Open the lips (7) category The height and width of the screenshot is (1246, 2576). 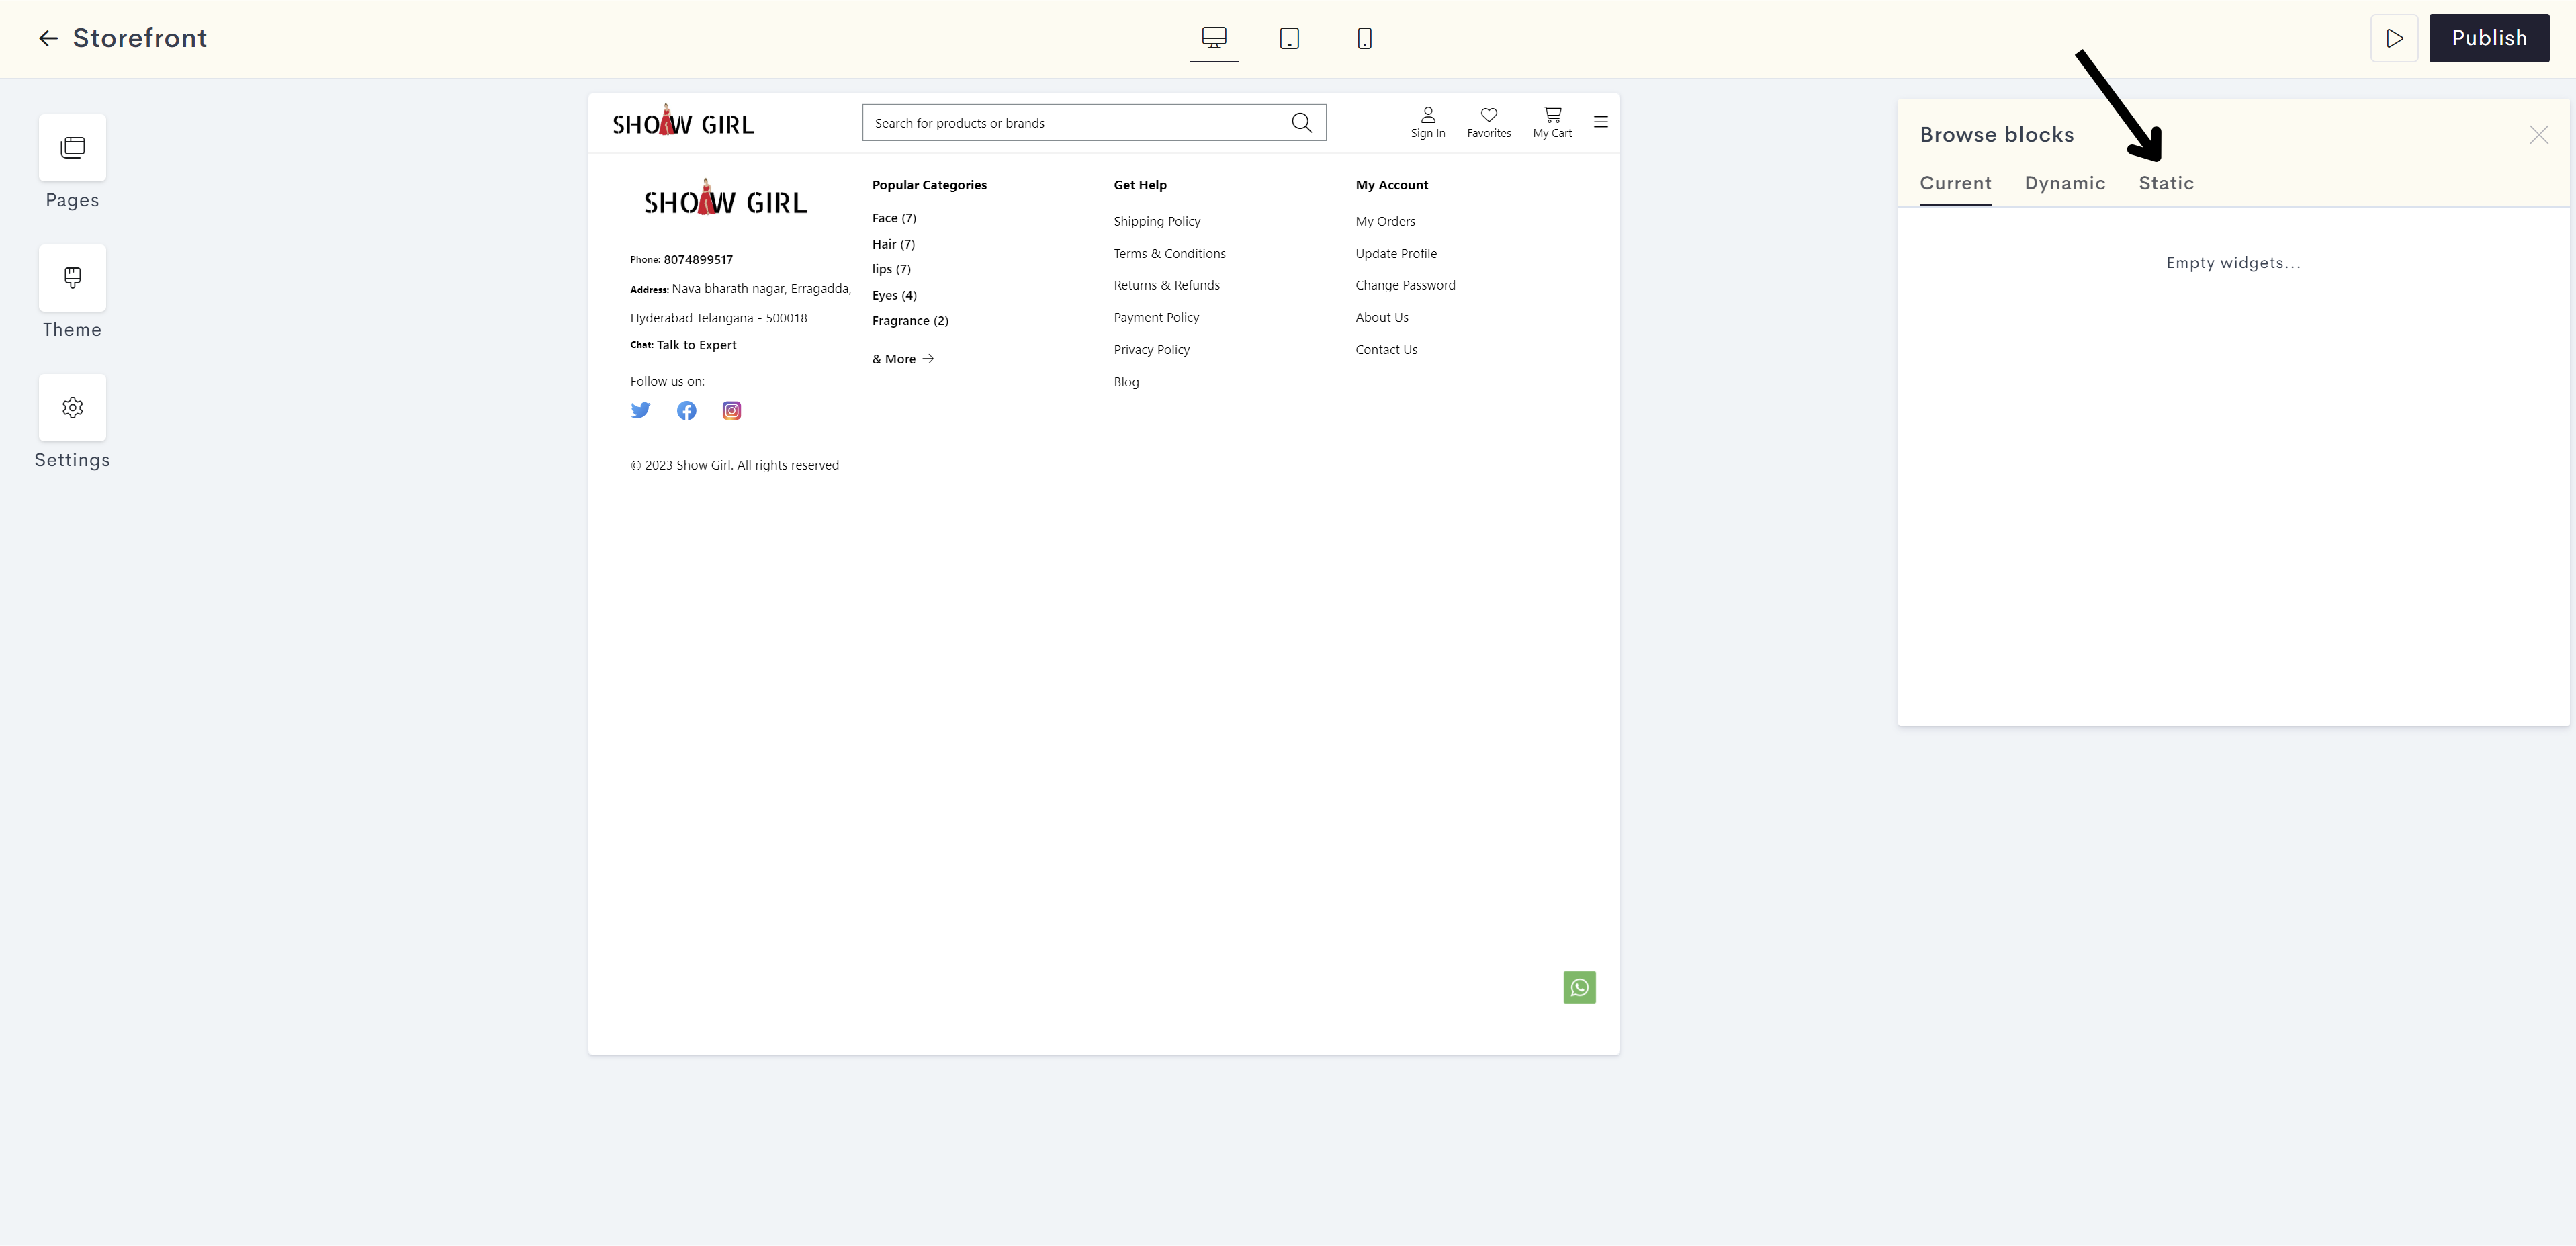(891, 269)
